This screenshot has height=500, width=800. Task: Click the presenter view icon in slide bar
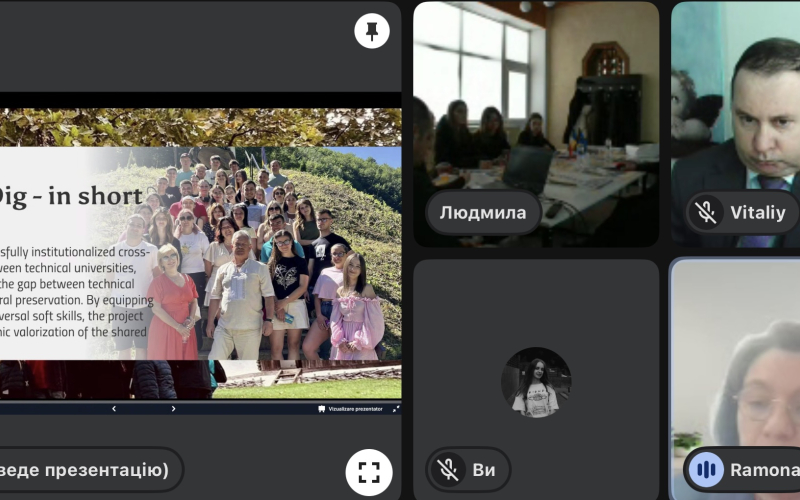pyautogui.click(x=321, y=409)
